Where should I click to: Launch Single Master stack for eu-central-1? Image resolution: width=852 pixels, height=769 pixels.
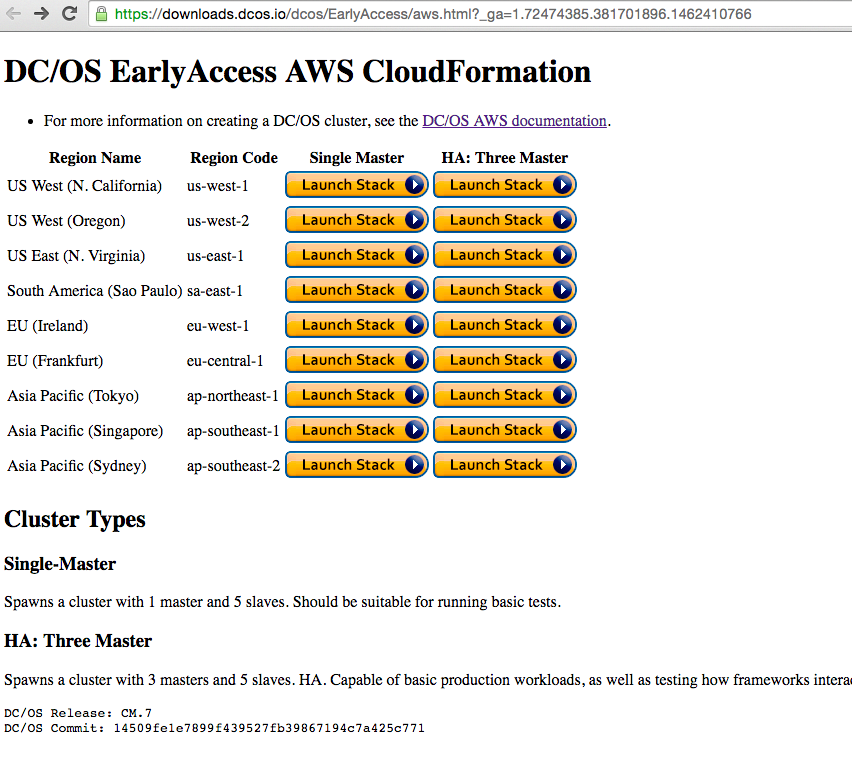click(356, 360)
